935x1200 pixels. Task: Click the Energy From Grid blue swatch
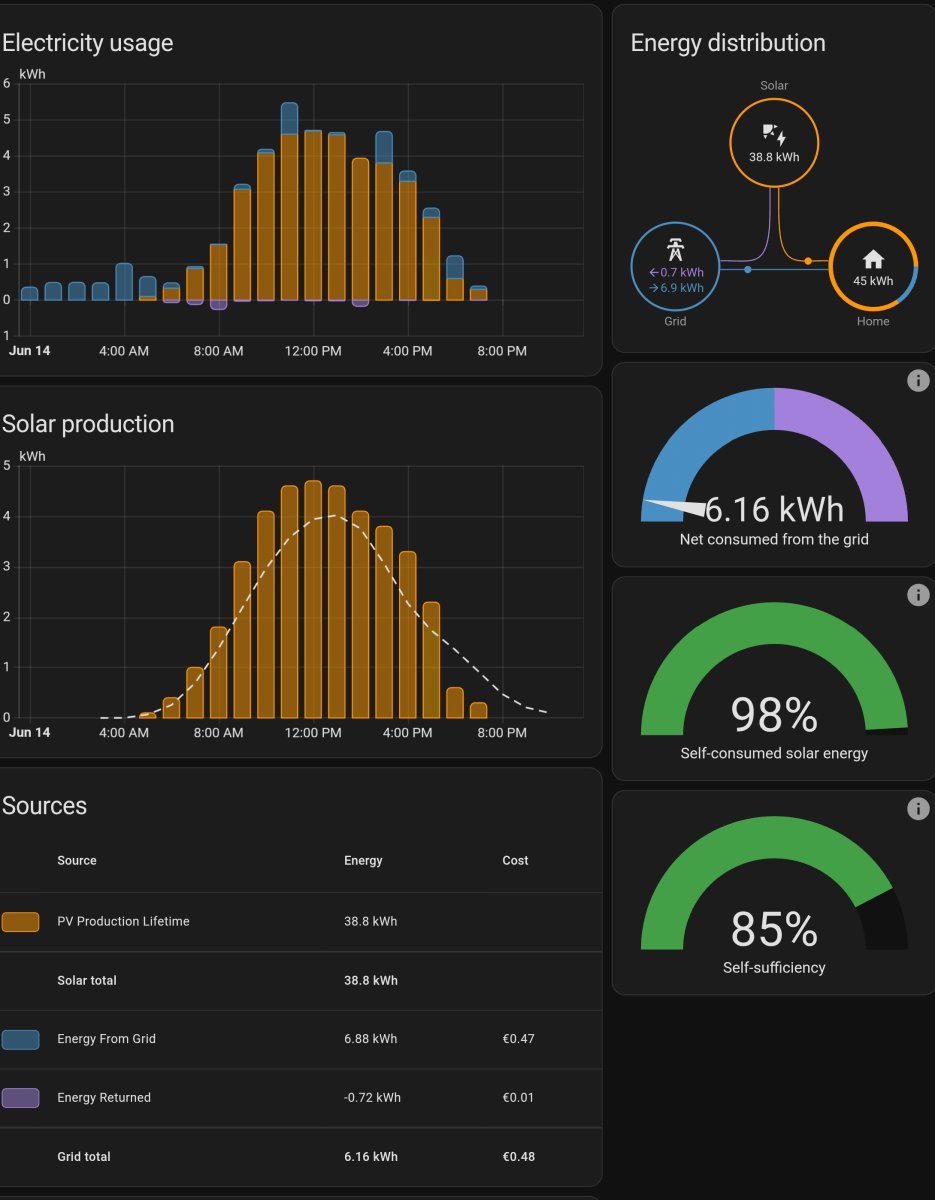pyautogui.click(x=21, y=1039)
